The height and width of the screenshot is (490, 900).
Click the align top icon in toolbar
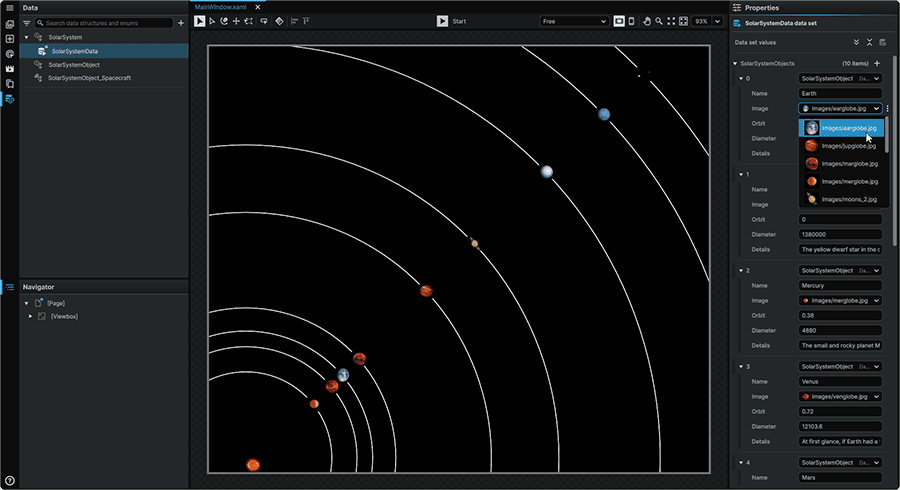tap(307, 21)
